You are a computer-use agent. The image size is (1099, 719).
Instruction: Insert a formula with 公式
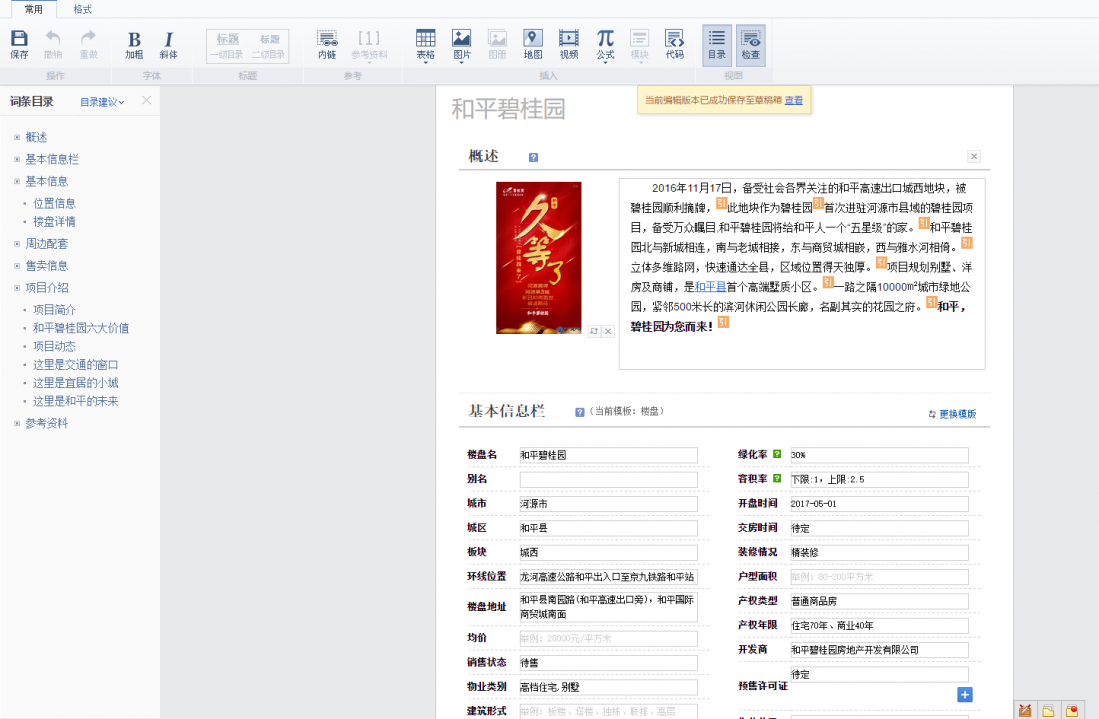pyautogui.click(x=605, y=44)
